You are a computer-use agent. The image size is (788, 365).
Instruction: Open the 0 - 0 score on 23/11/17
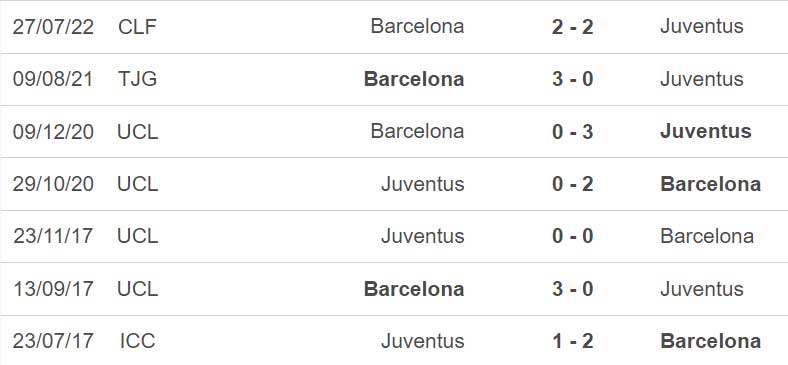[572, 236]
